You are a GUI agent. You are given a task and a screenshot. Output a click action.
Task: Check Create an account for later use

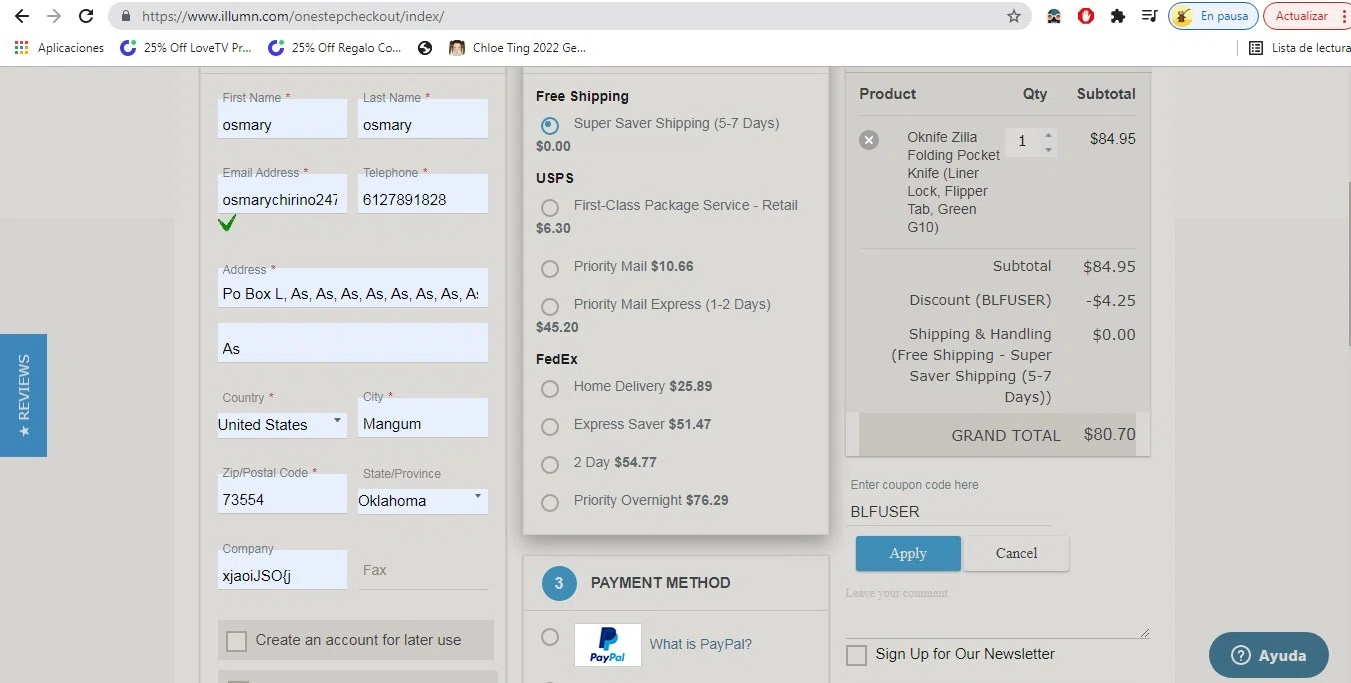pyautogui.click(x=236, y=641)
